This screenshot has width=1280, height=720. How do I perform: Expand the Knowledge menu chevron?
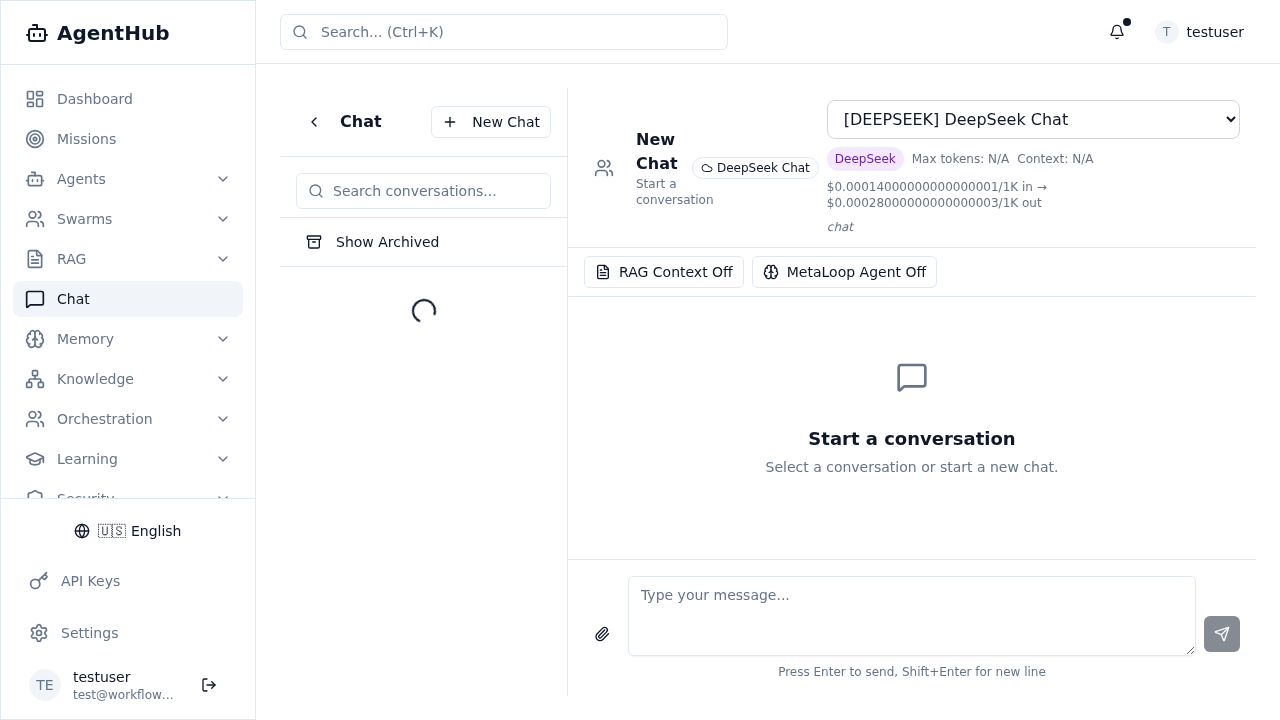(x=223, y=379)
